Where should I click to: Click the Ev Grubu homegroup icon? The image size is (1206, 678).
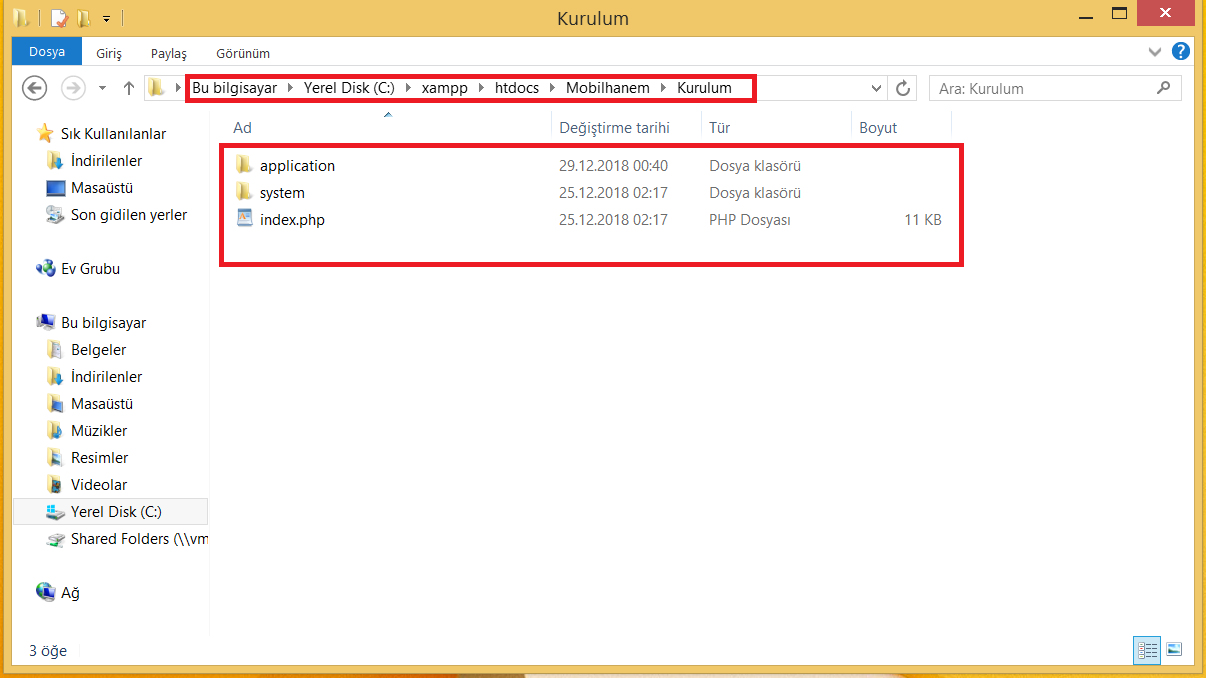46,268
